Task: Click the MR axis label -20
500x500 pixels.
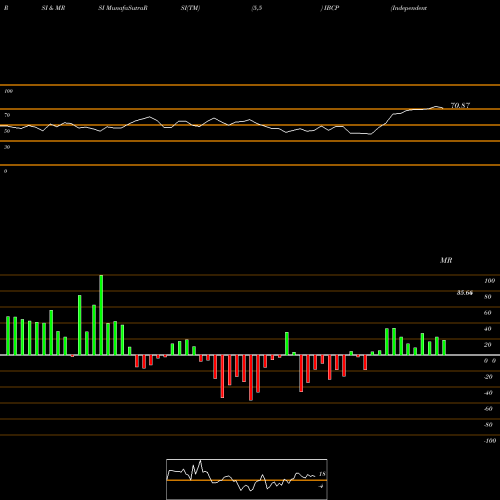Action: point(488,377)
